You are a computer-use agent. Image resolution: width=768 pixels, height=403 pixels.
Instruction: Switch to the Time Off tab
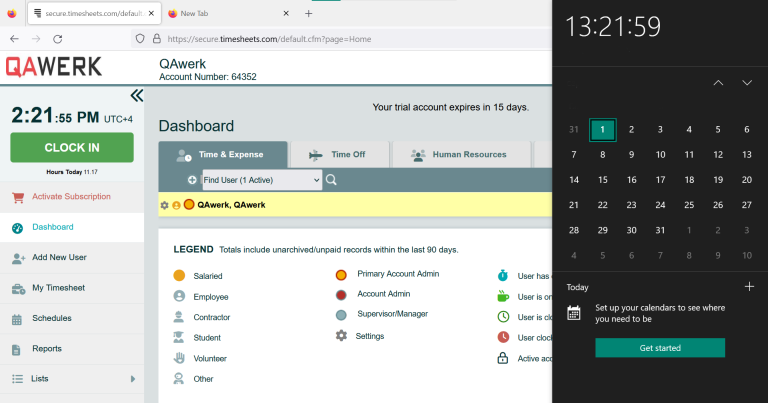click(x=338, y=155)
